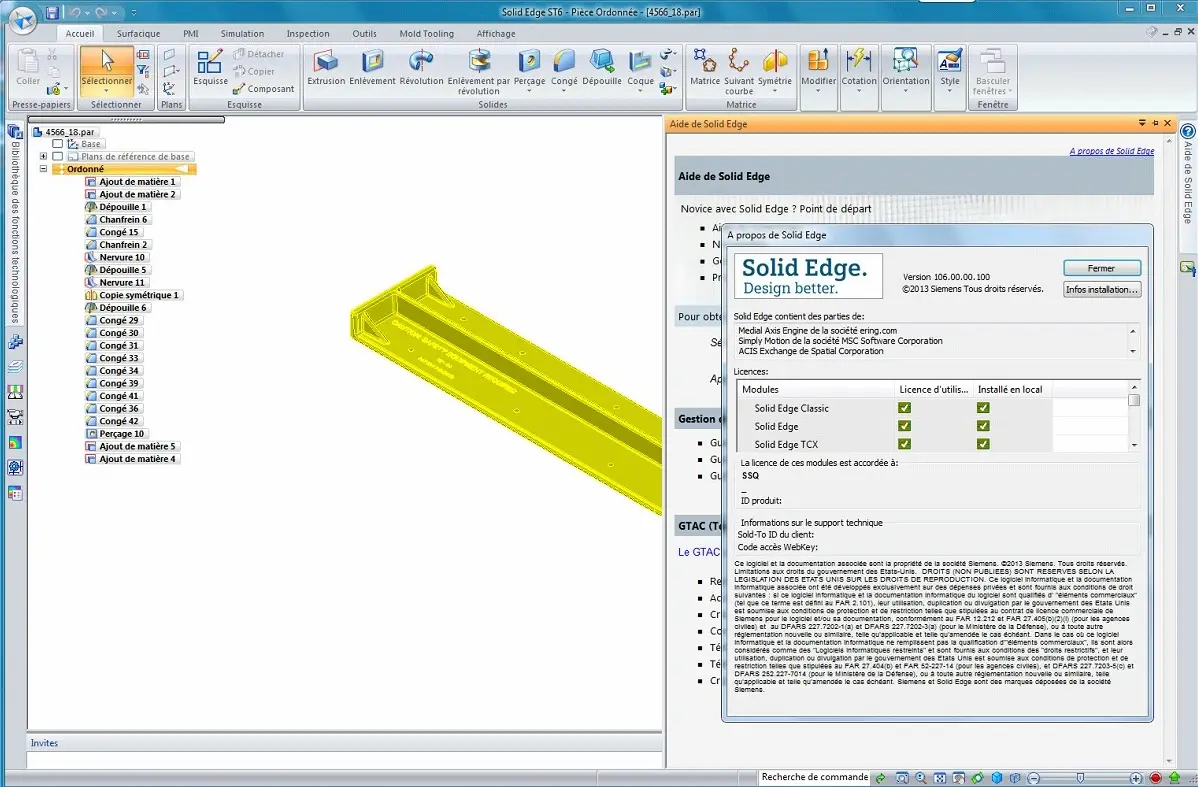Click the Composant sketch command
1198x787 pixels.
tap(264, 89)
